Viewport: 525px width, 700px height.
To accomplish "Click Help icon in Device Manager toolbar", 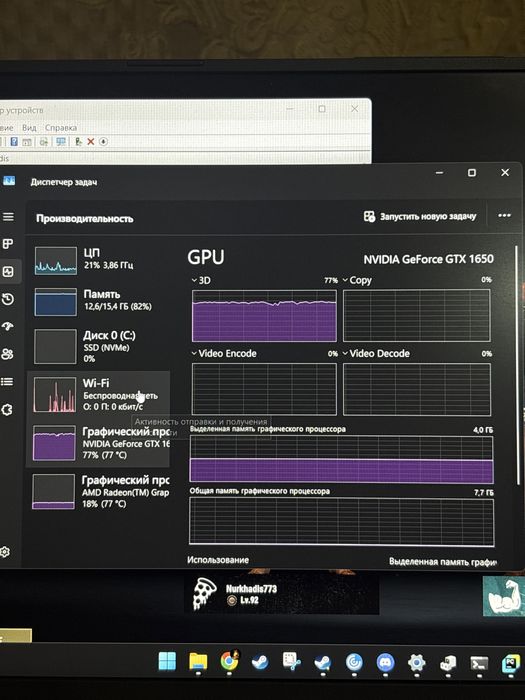I will 14,142.
